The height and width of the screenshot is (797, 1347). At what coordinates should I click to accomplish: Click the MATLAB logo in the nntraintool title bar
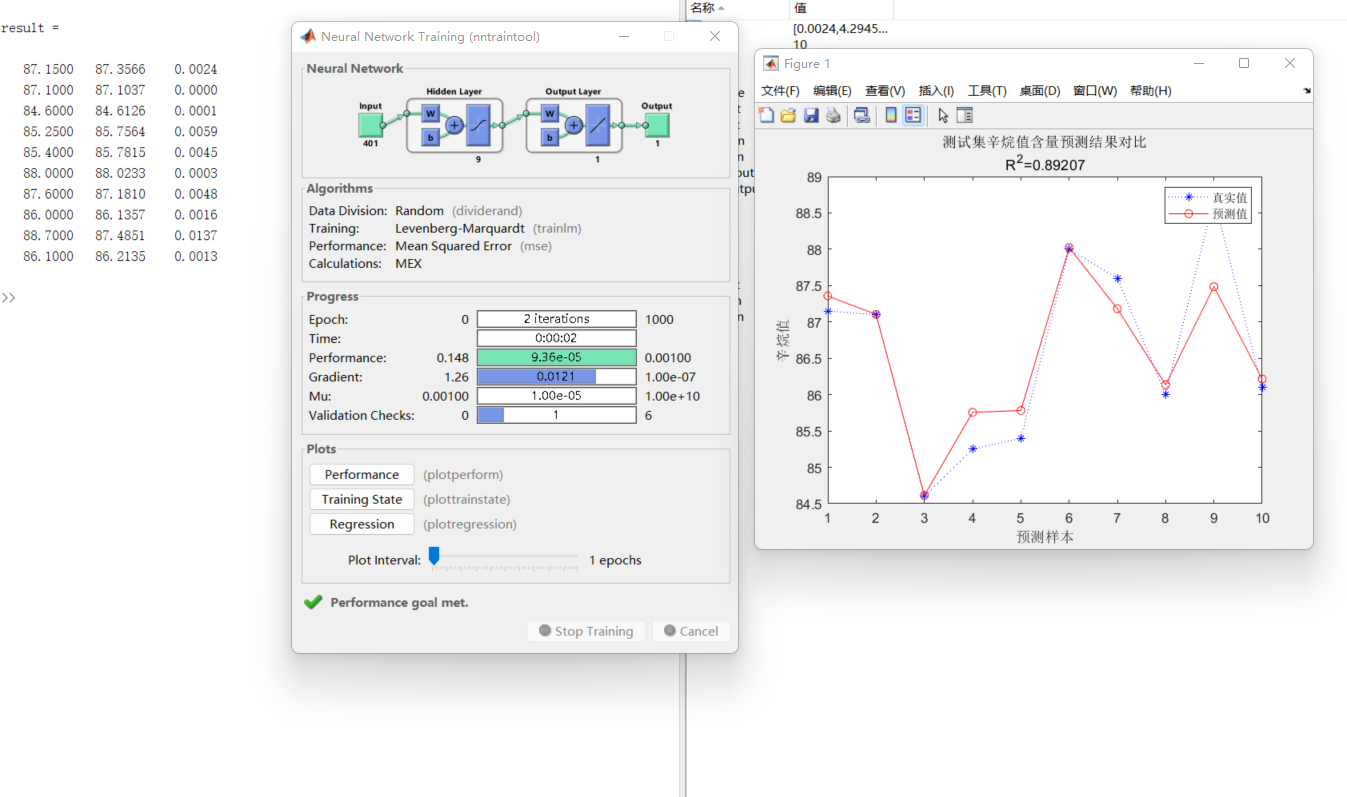click(308, 36)
